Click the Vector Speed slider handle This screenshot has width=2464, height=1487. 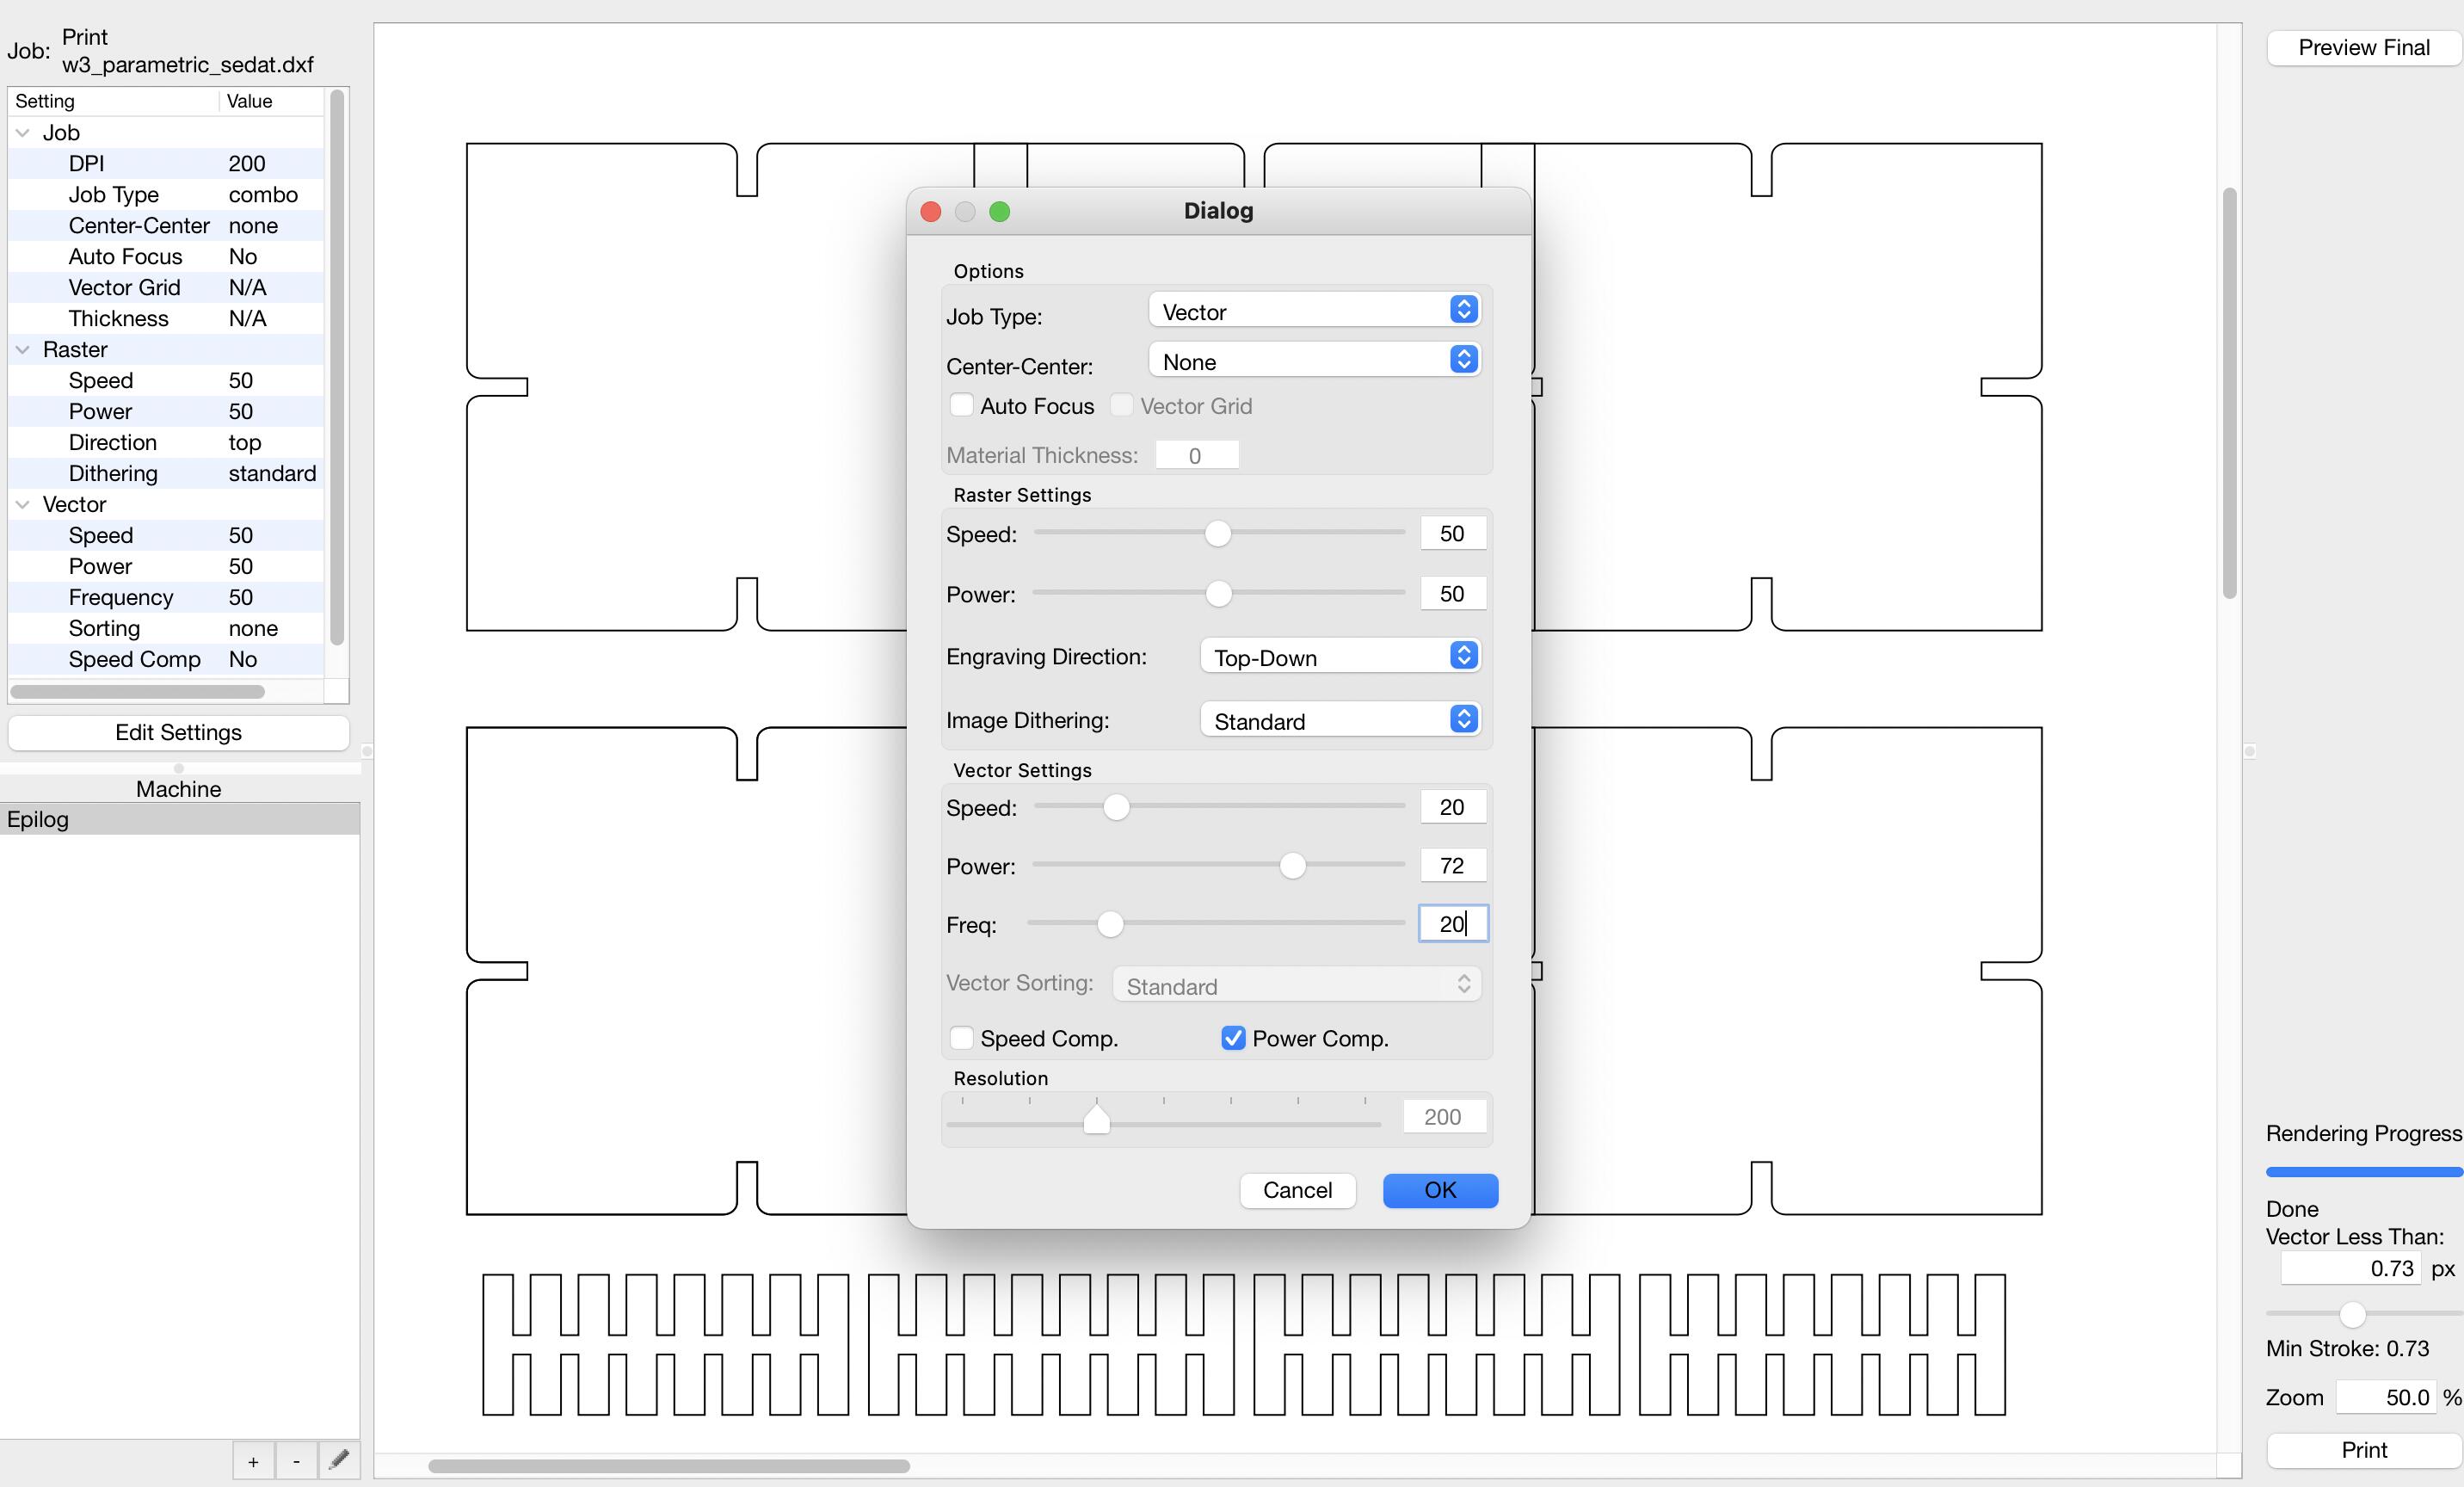(x=1116, y=807)
